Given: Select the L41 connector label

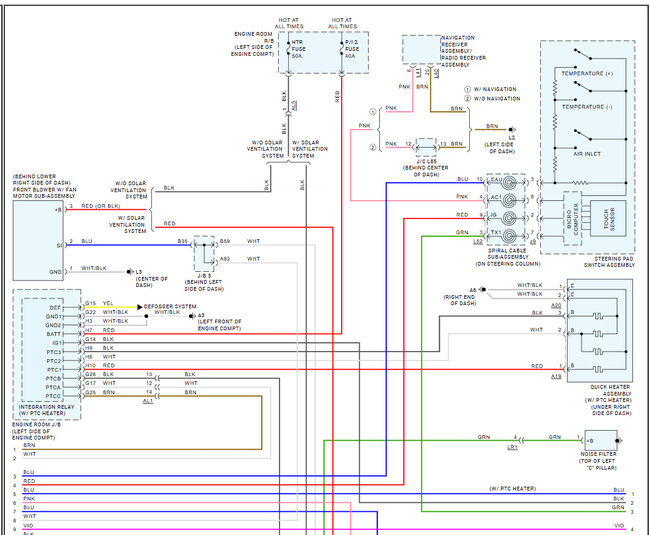Looking at the screenshot, I should click(418, 72).
